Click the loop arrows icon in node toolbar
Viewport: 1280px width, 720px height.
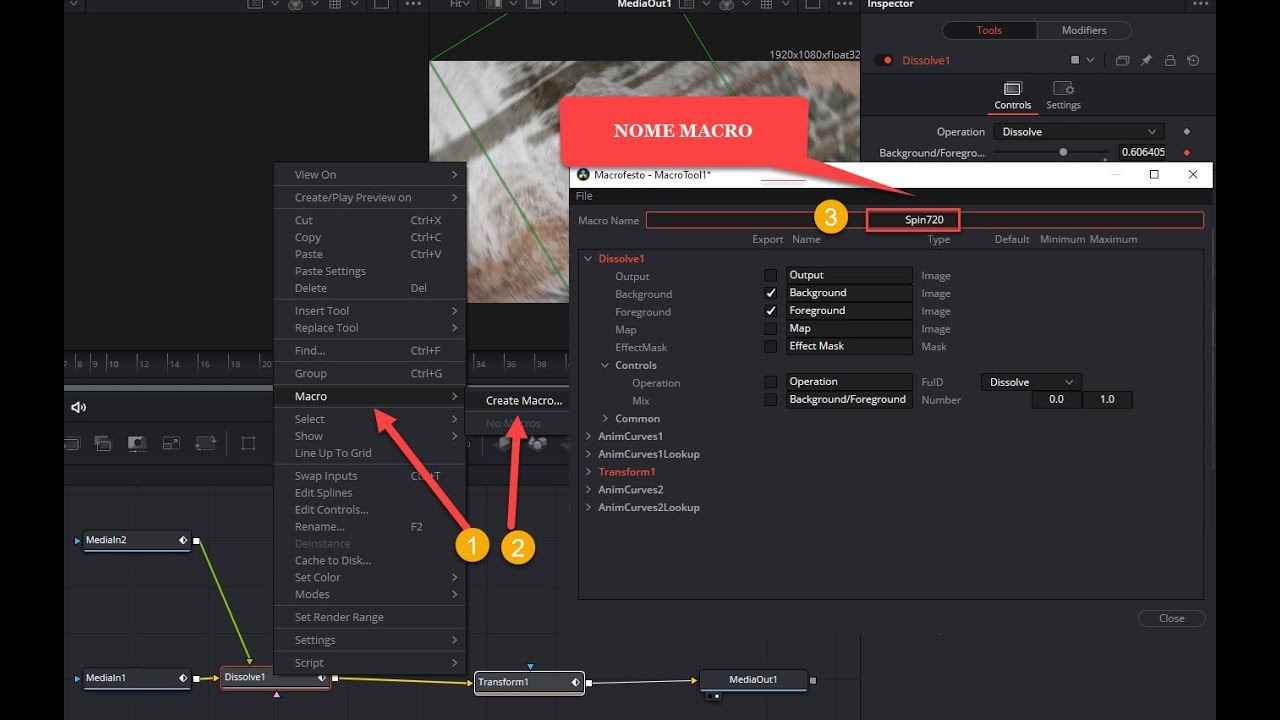(x=206, y=443)
